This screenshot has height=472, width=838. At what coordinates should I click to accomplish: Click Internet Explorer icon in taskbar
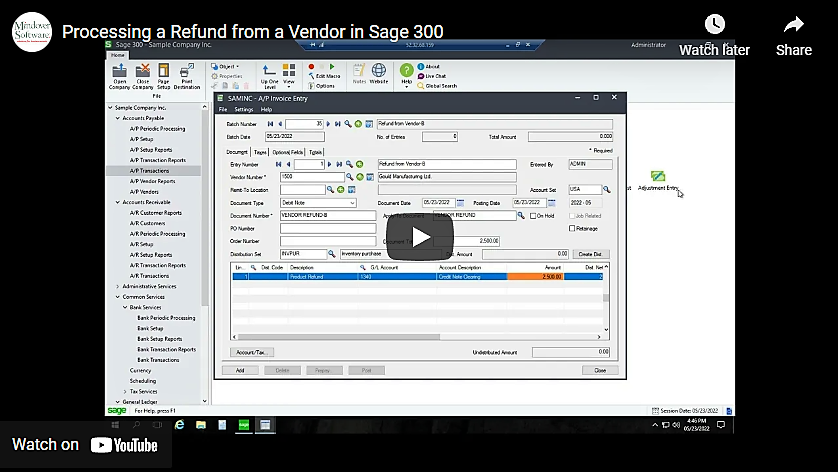pos(180,425)
